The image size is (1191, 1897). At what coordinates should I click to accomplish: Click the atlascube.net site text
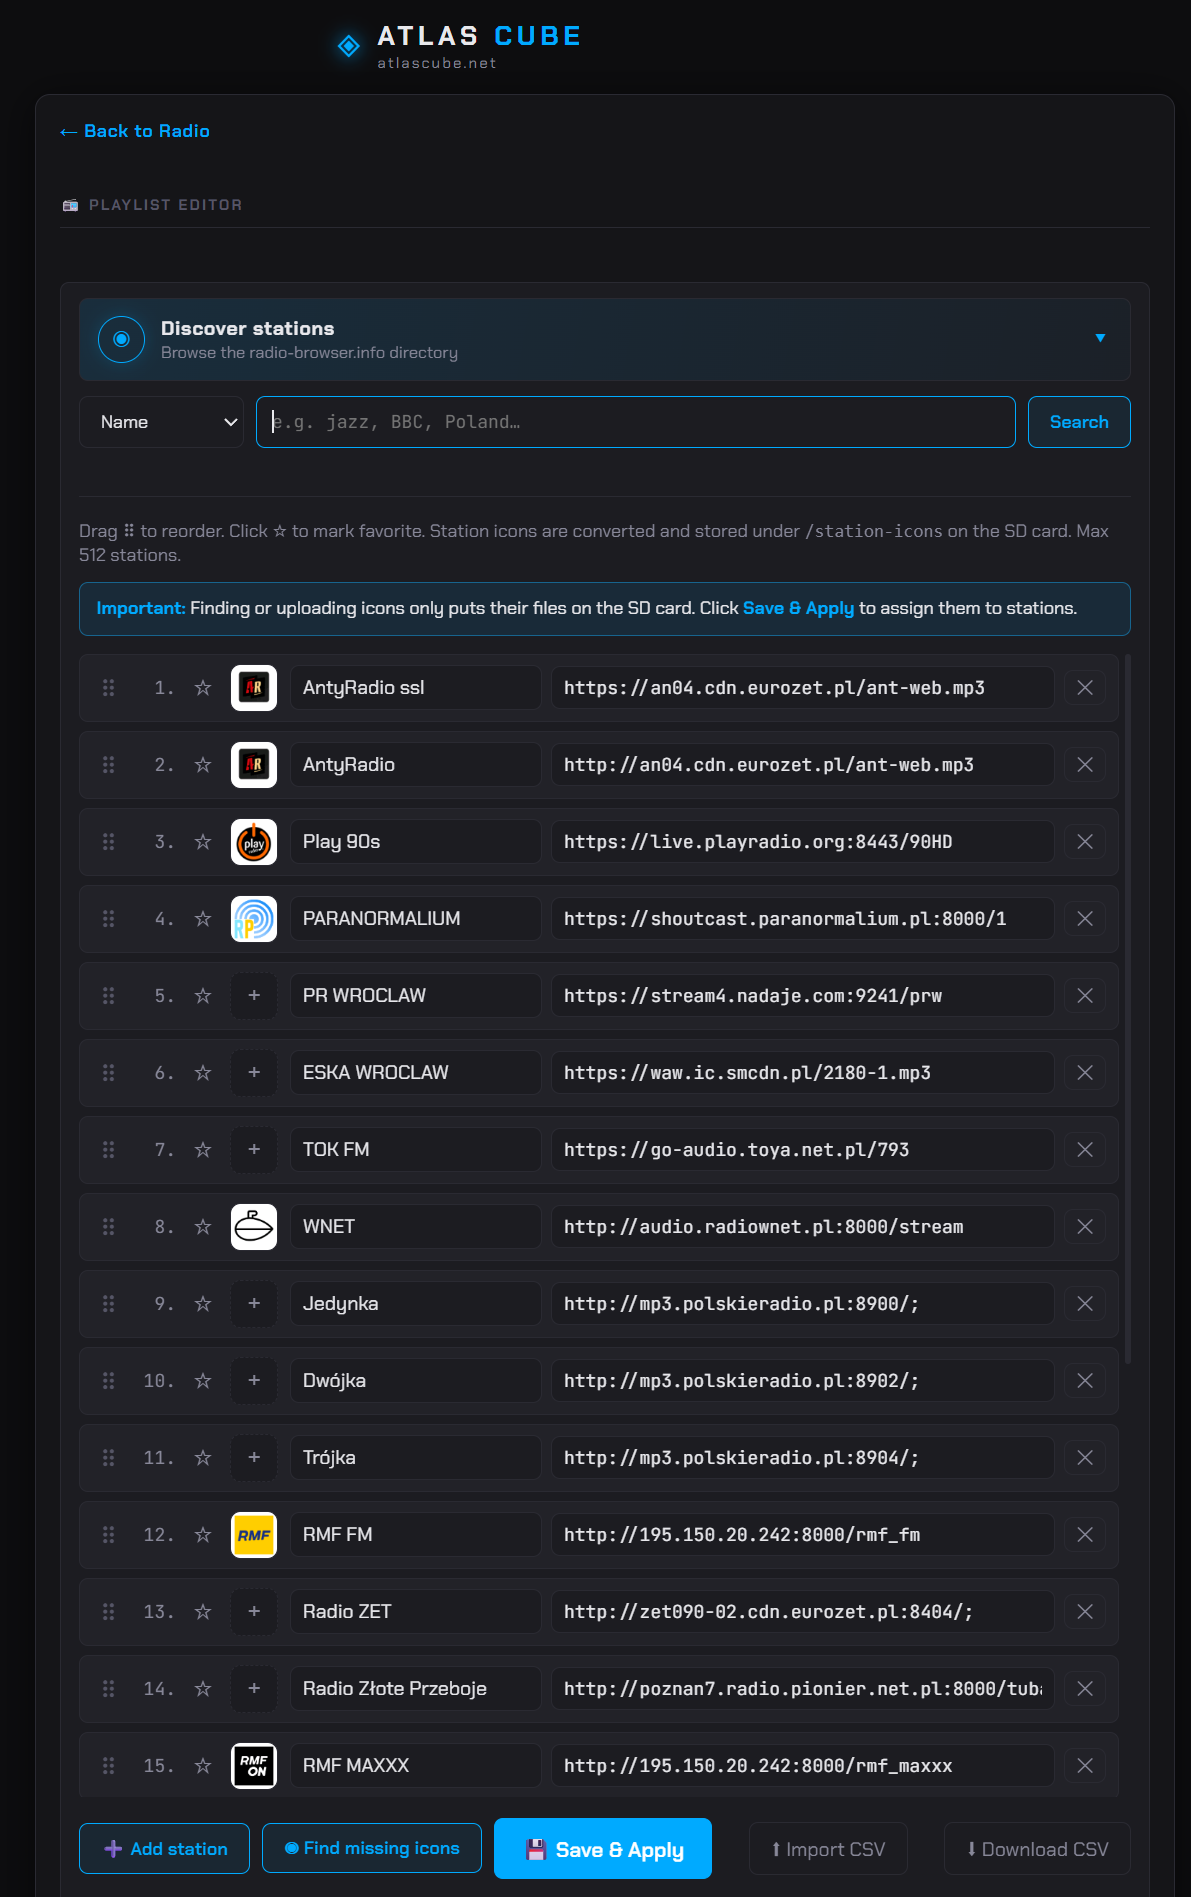pyautogui.click(x=436, y=63)
